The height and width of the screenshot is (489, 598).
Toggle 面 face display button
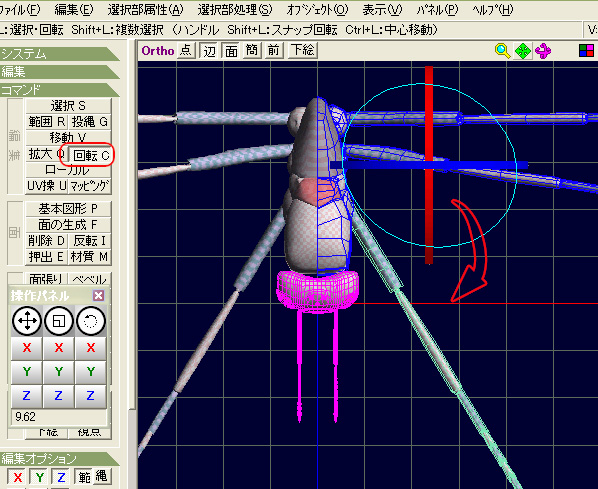coord(231,50)
